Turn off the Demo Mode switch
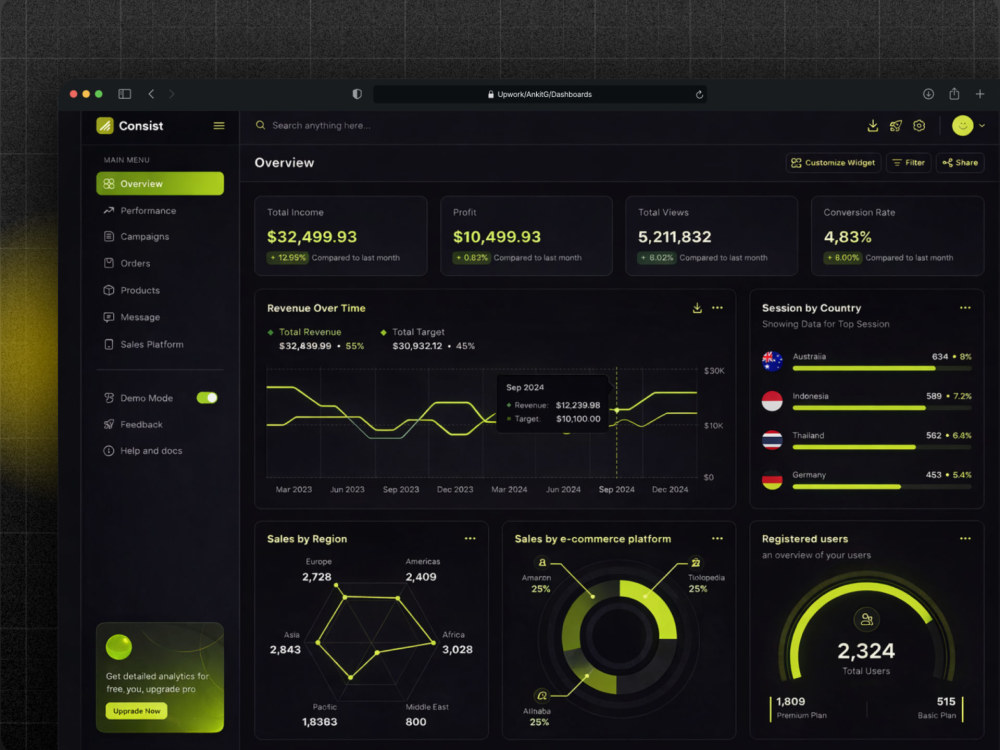This screenshot has width=1000, height=750. pyautogui.click(x=207, y=398)
